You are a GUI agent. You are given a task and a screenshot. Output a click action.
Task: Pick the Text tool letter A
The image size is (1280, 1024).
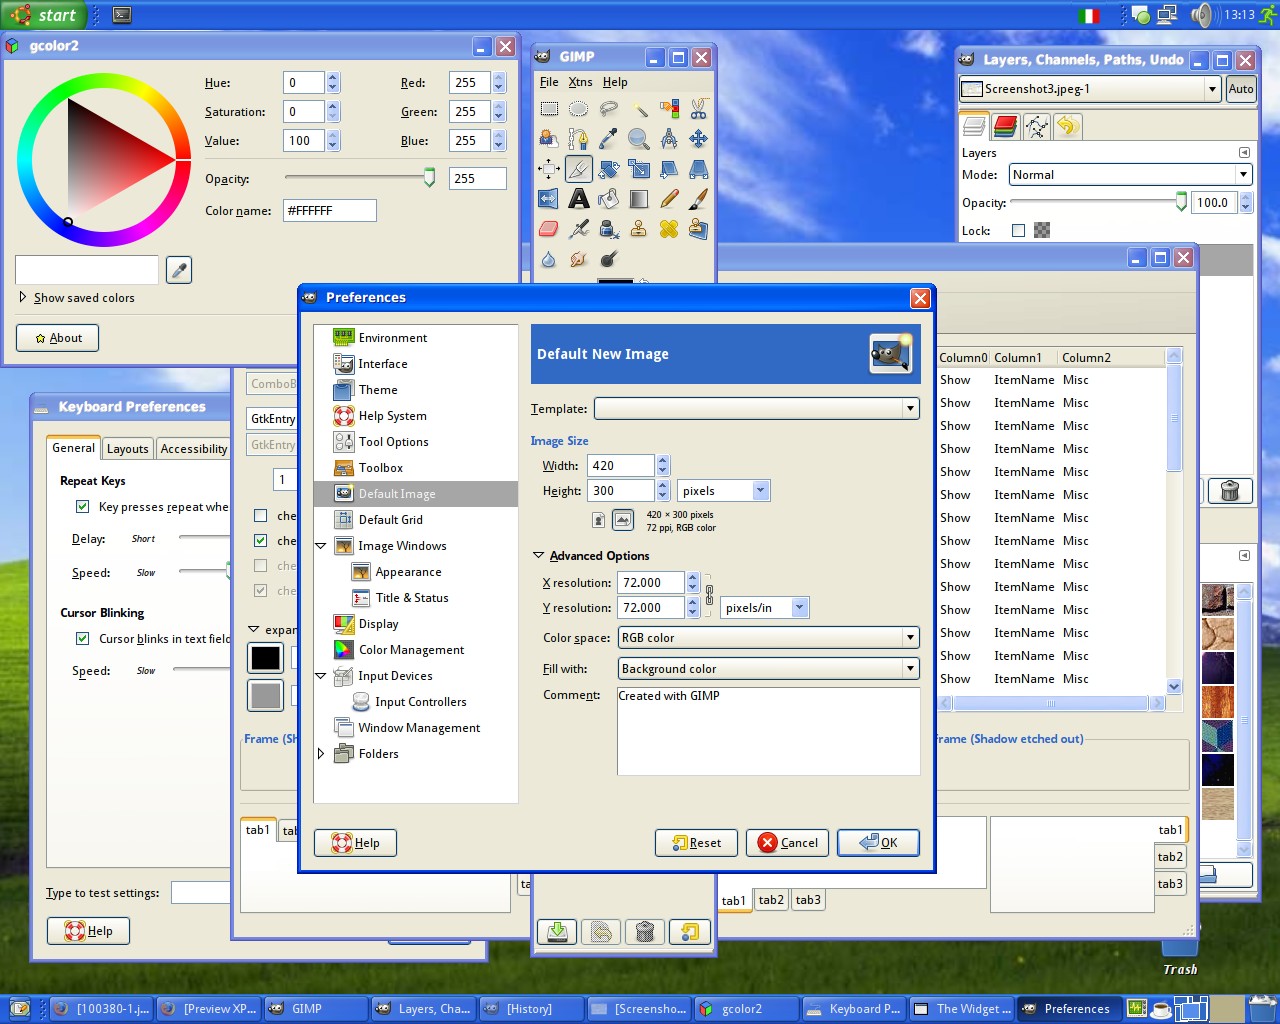(x=579, y=199)
